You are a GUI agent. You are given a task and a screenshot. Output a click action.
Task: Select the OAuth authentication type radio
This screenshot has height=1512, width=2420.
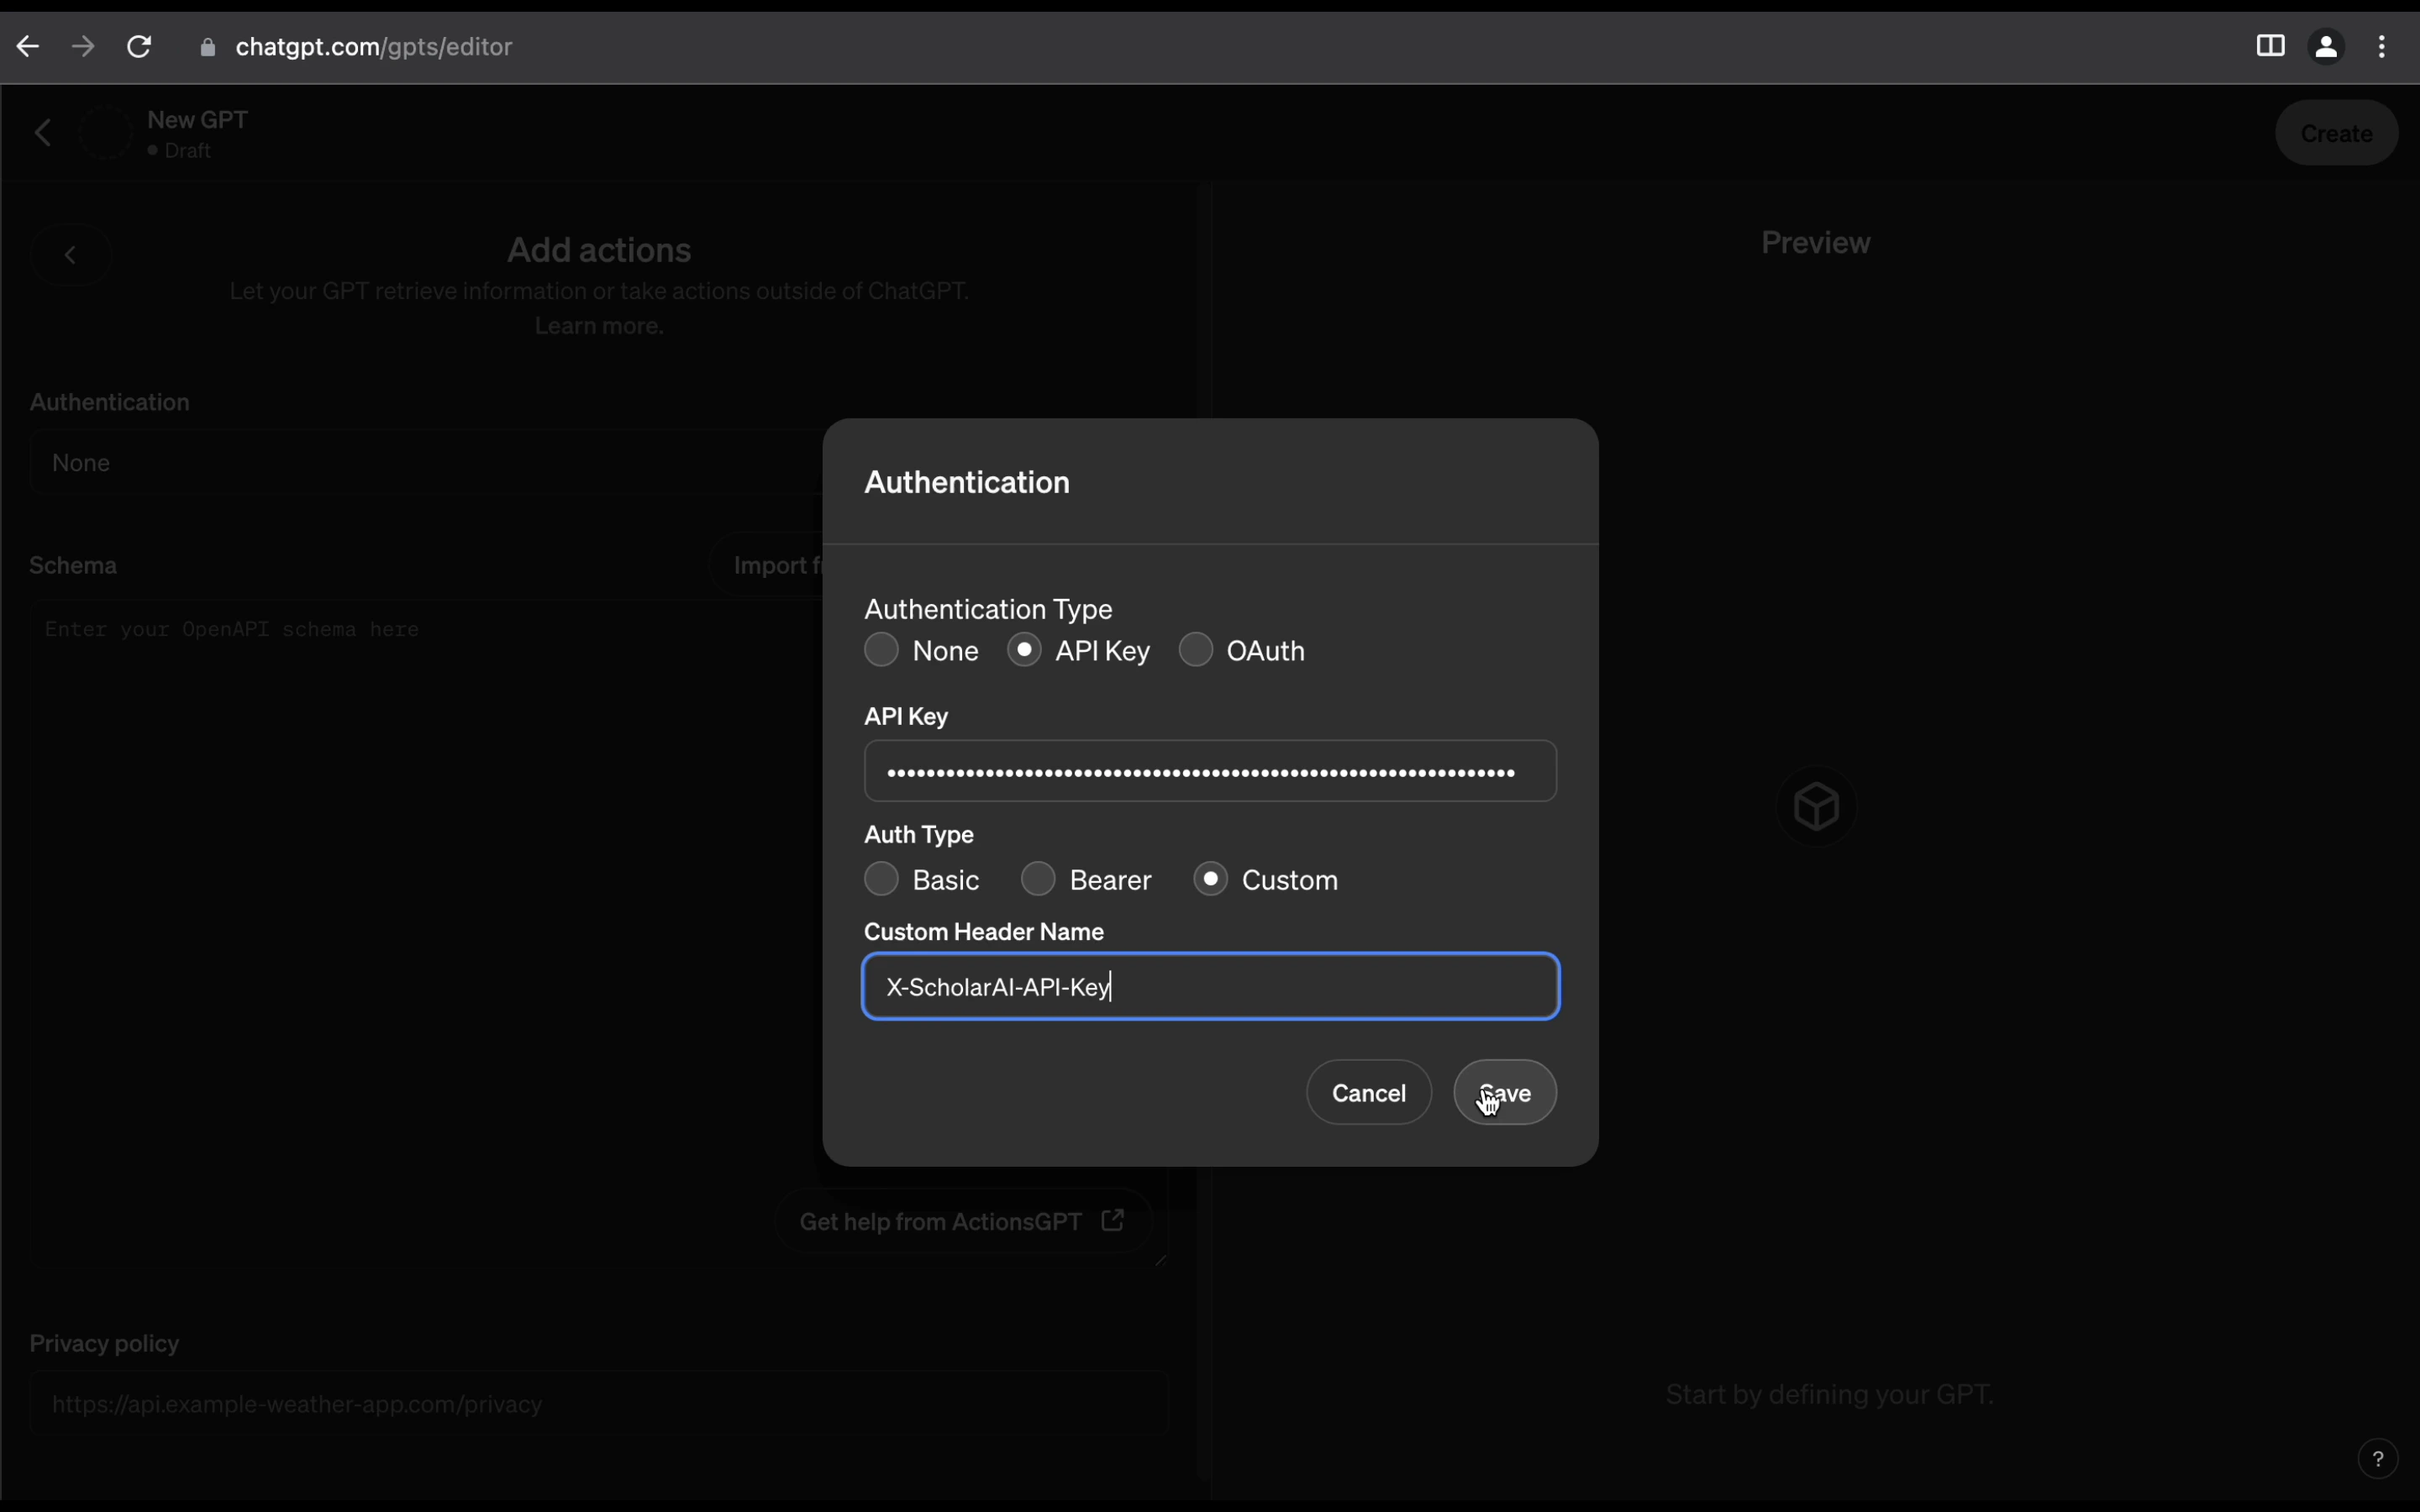tap(1196, 650)
